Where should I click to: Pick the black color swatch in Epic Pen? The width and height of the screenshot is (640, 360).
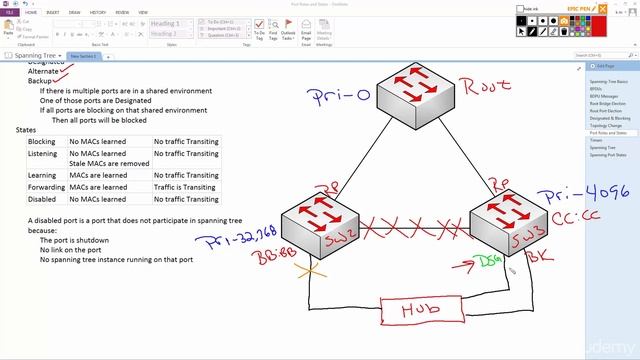pos(572,18)
